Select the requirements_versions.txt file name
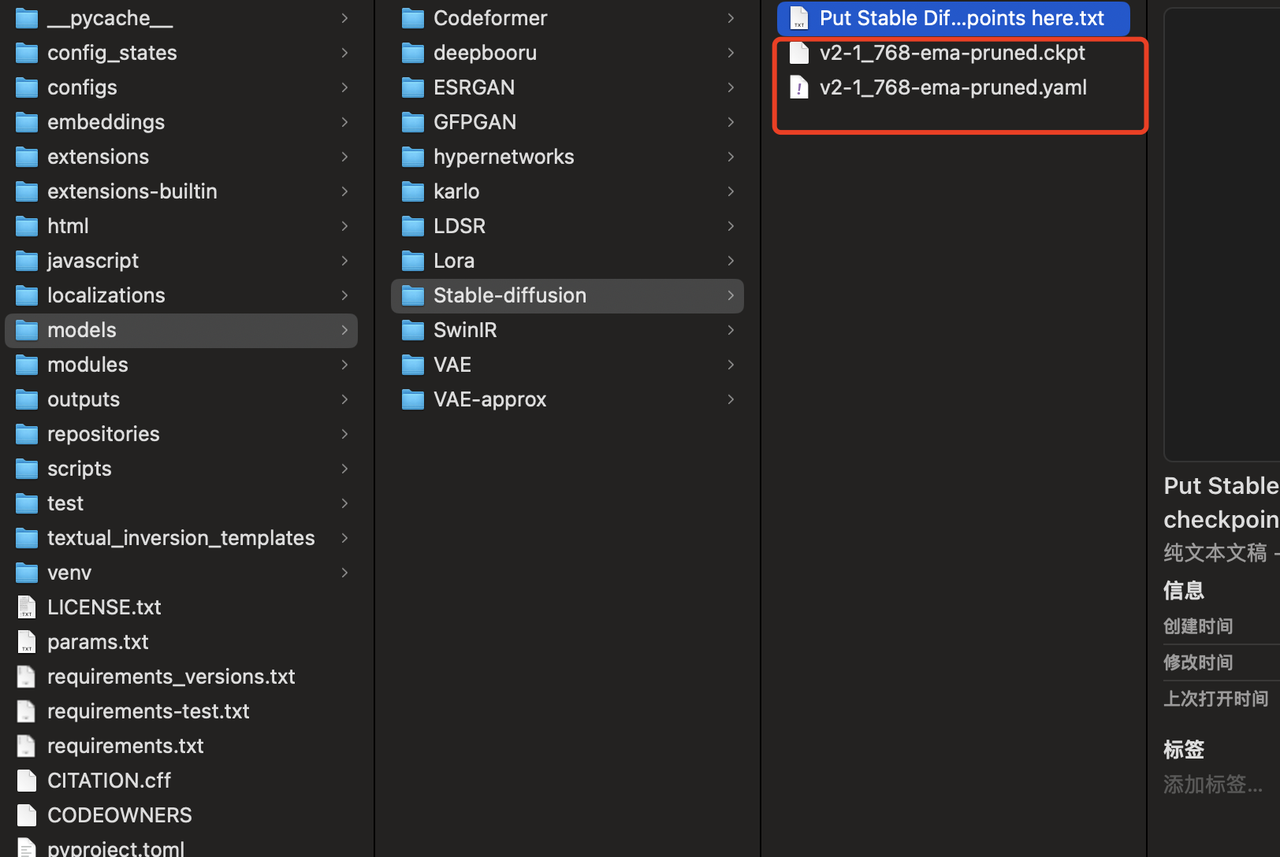Image resolution: width=1280 pixels, height=857 pixels. (x=171, y=677)
